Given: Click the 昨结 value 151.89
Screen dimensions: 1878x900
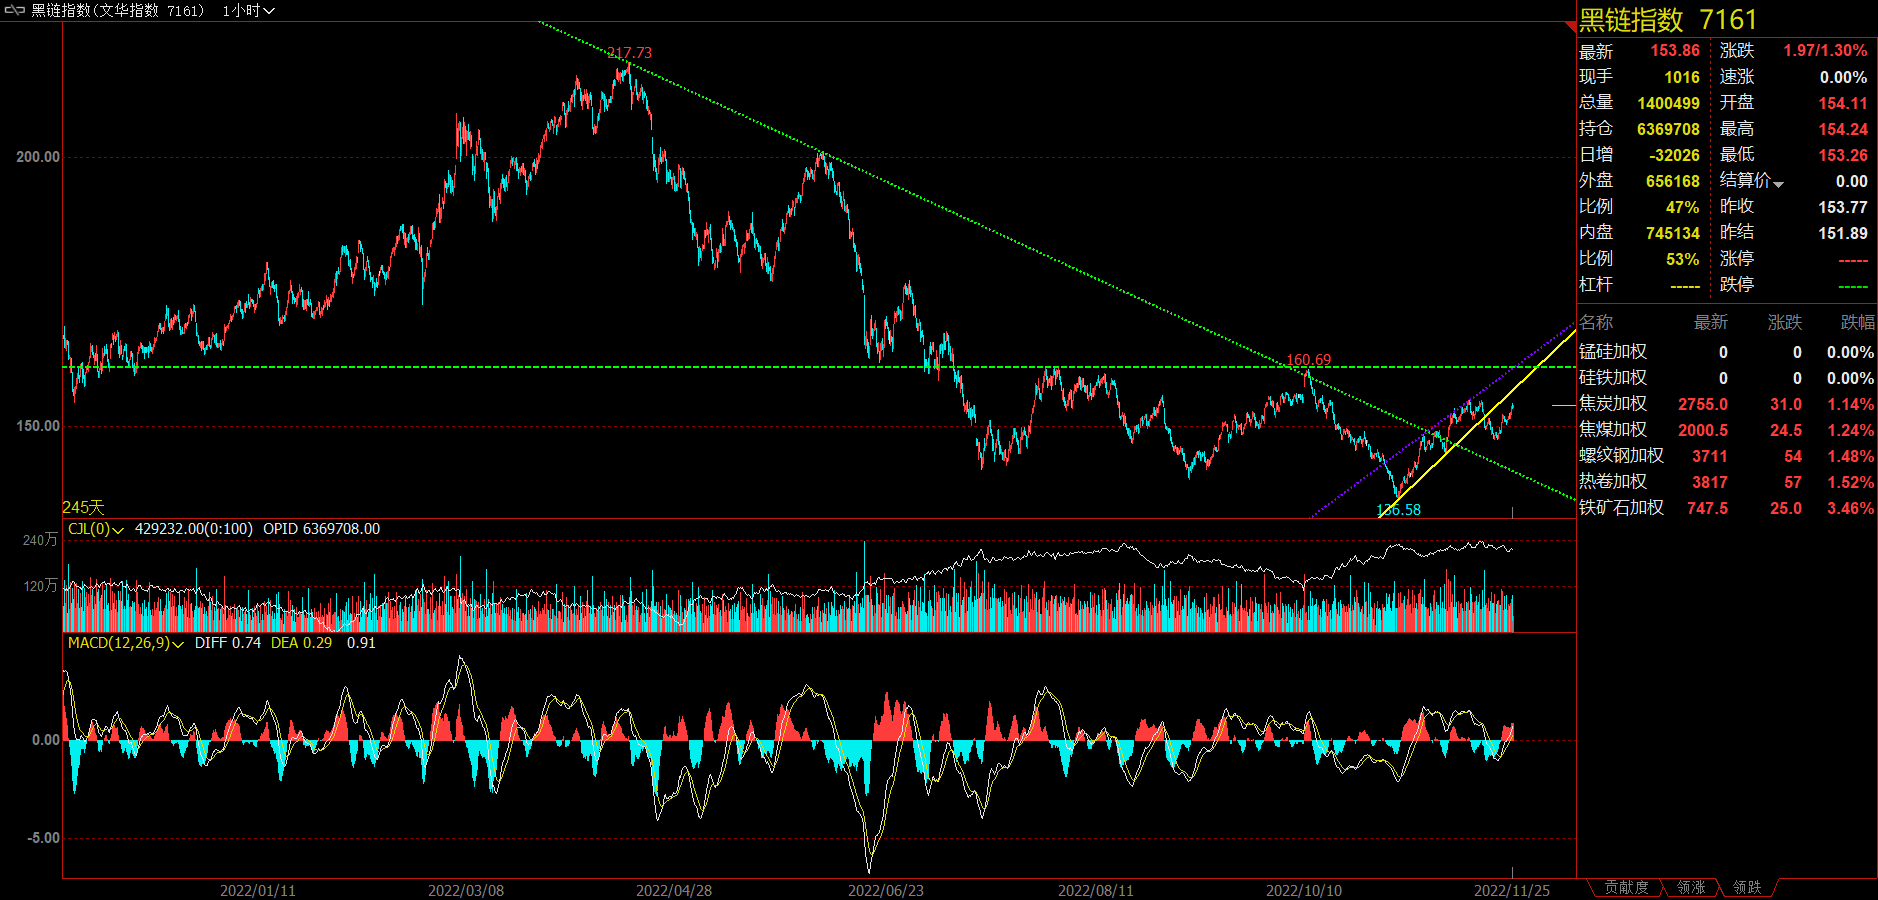Looking at the screenshot, I should (1843, 233).
